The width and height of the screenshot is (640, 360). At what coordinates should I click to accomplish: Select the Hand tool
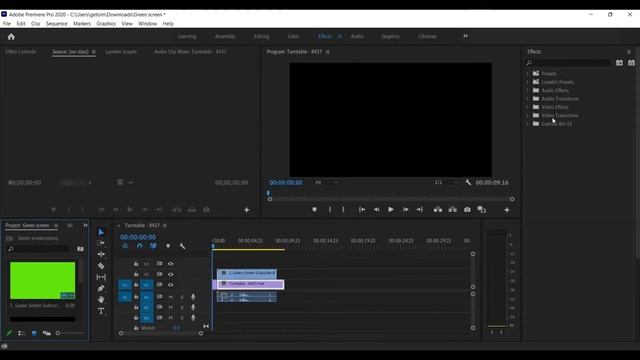coord(101,299)
